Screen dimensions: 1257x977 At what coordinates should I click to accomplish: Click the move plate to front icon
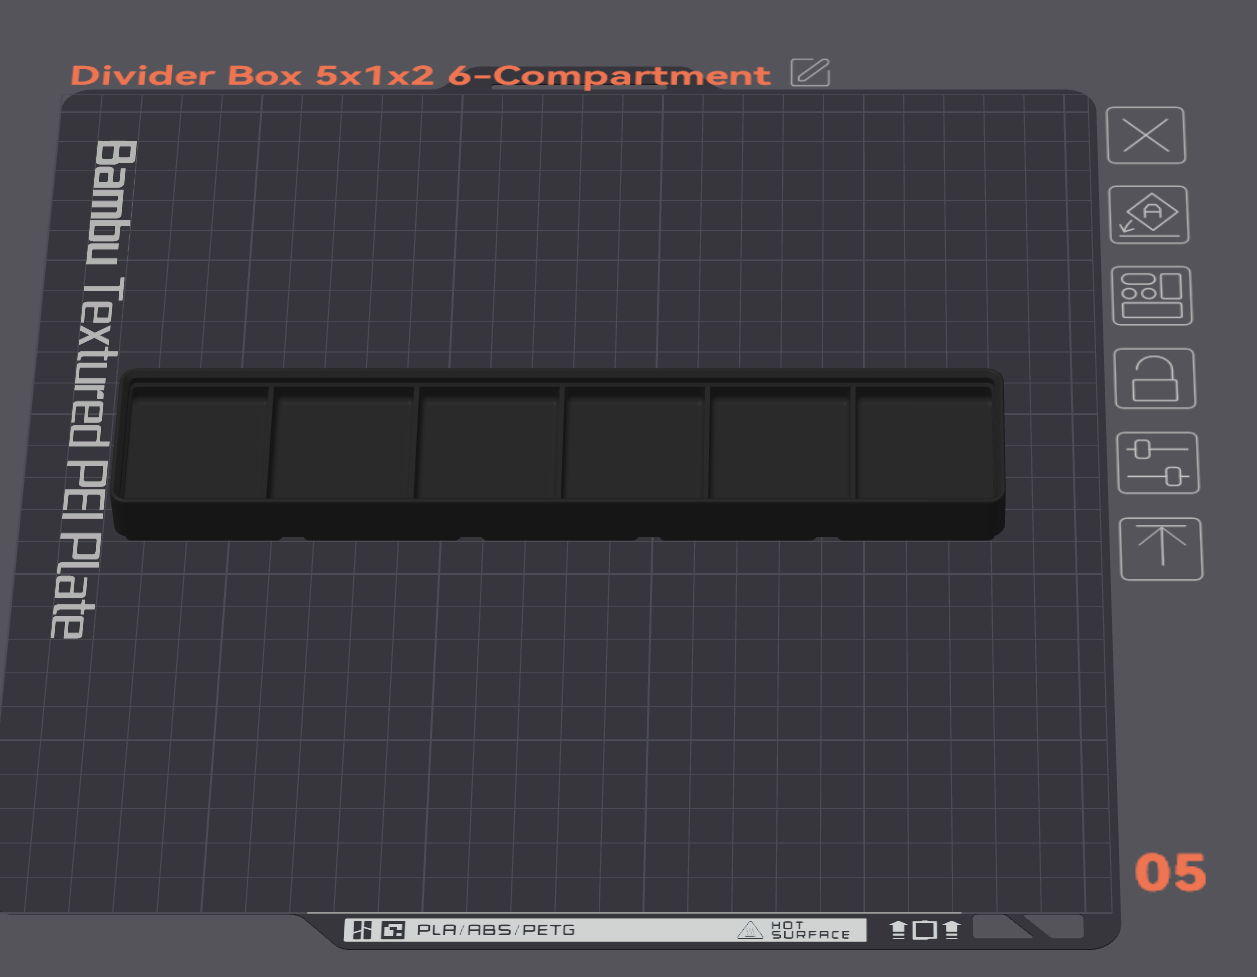pos(1161,549)
